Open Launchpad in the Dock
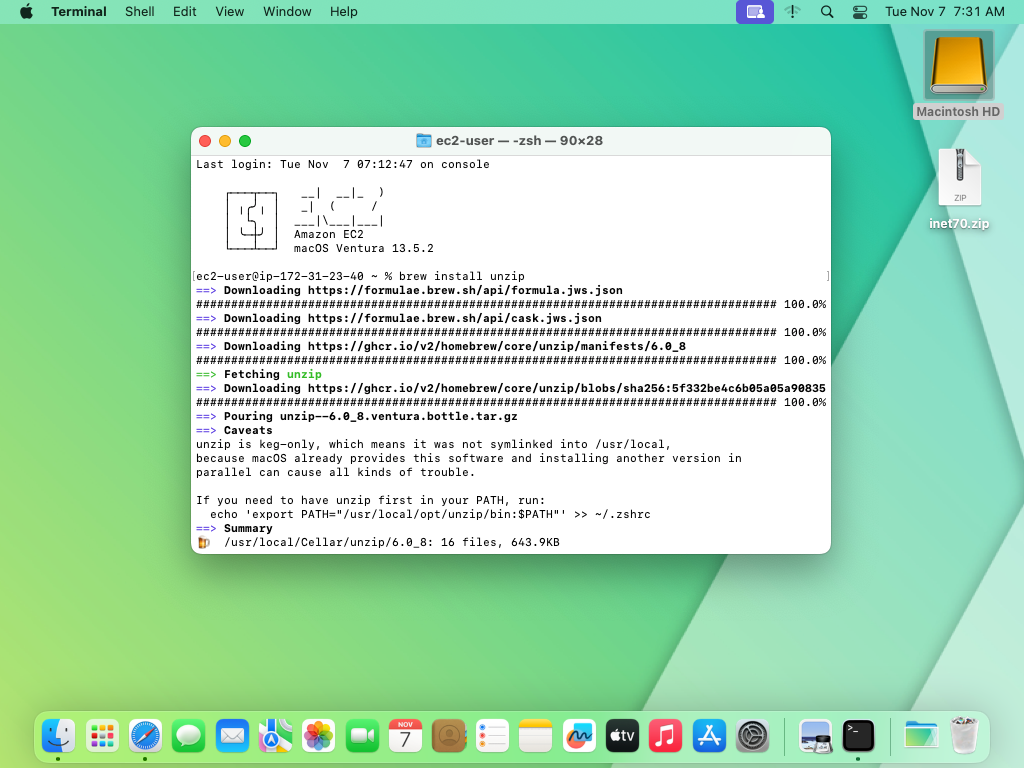Image resolution: width=1024 pixels, height=768 pixels. point(102,735)
